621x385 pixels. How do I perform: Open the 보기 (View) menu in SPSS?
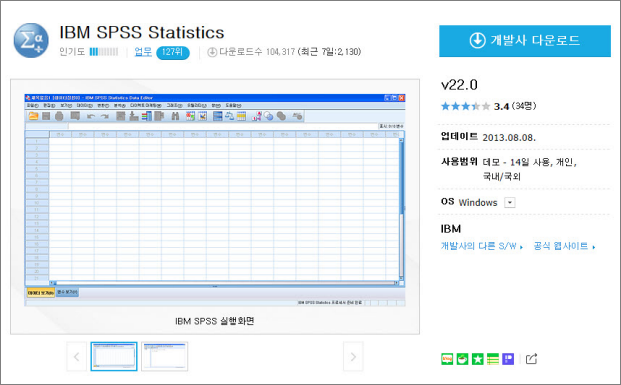[66, 105]
